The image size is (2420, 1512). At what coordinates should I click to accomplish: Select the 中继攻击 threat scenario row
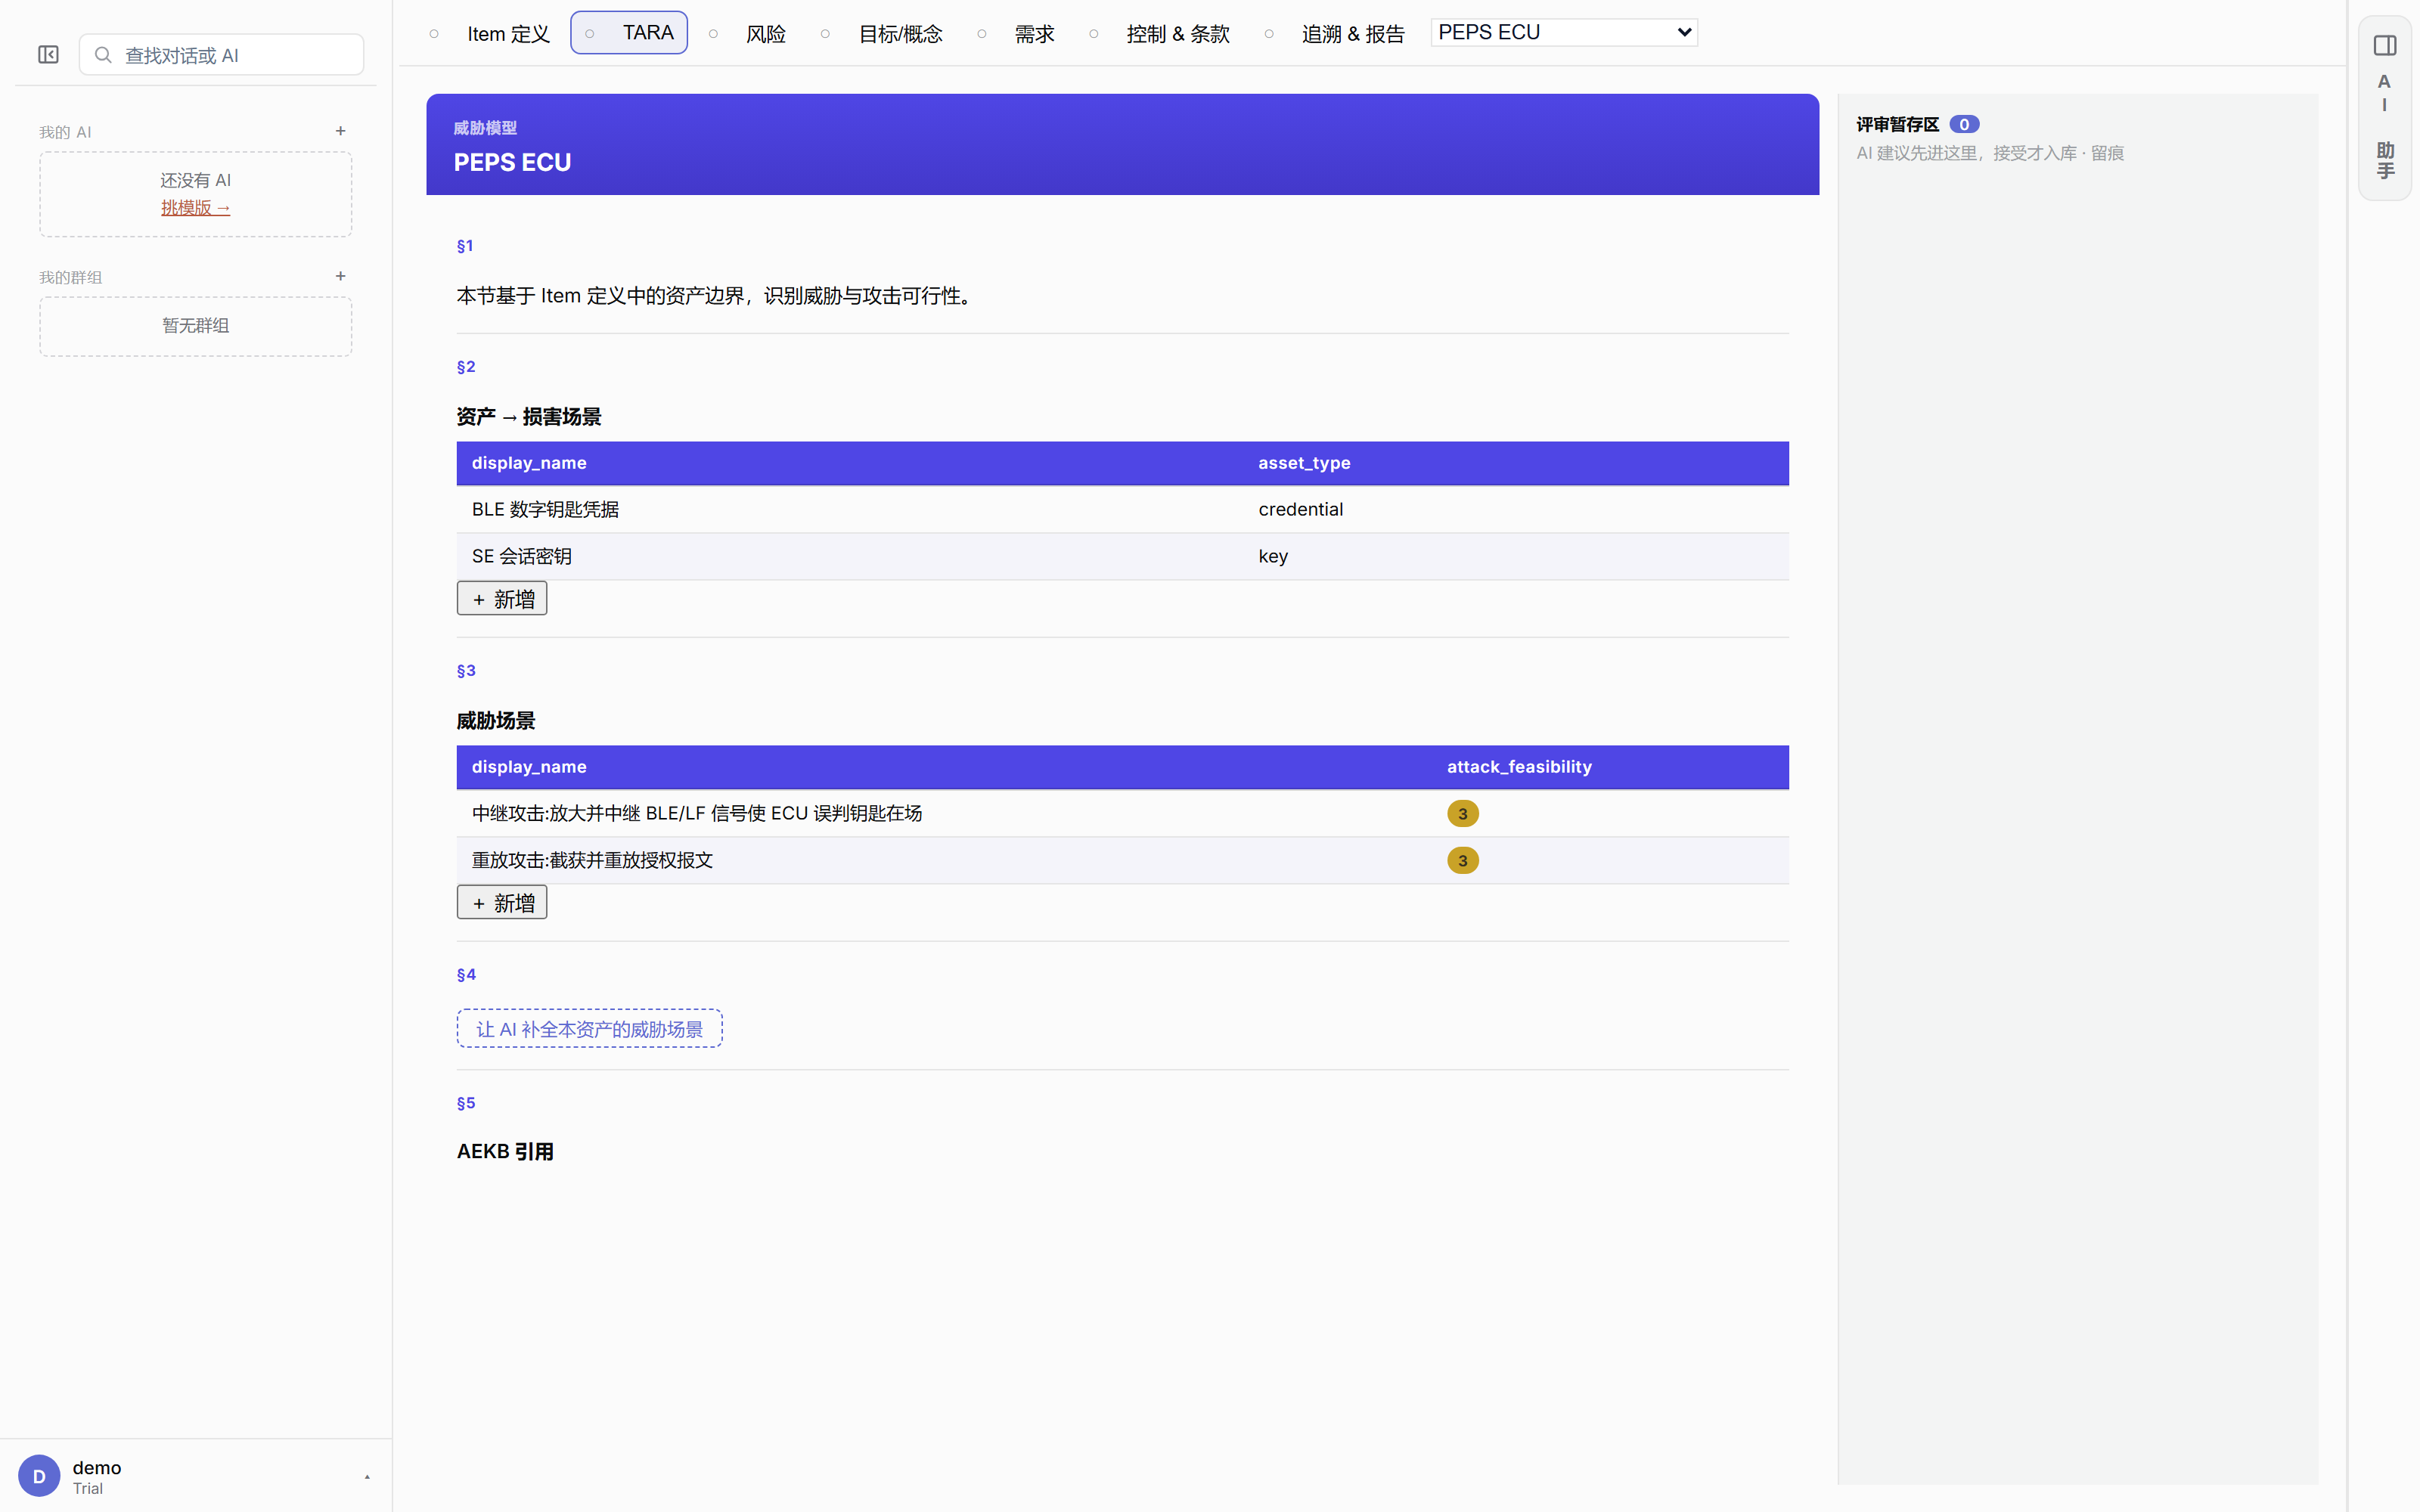[1122, 813]
